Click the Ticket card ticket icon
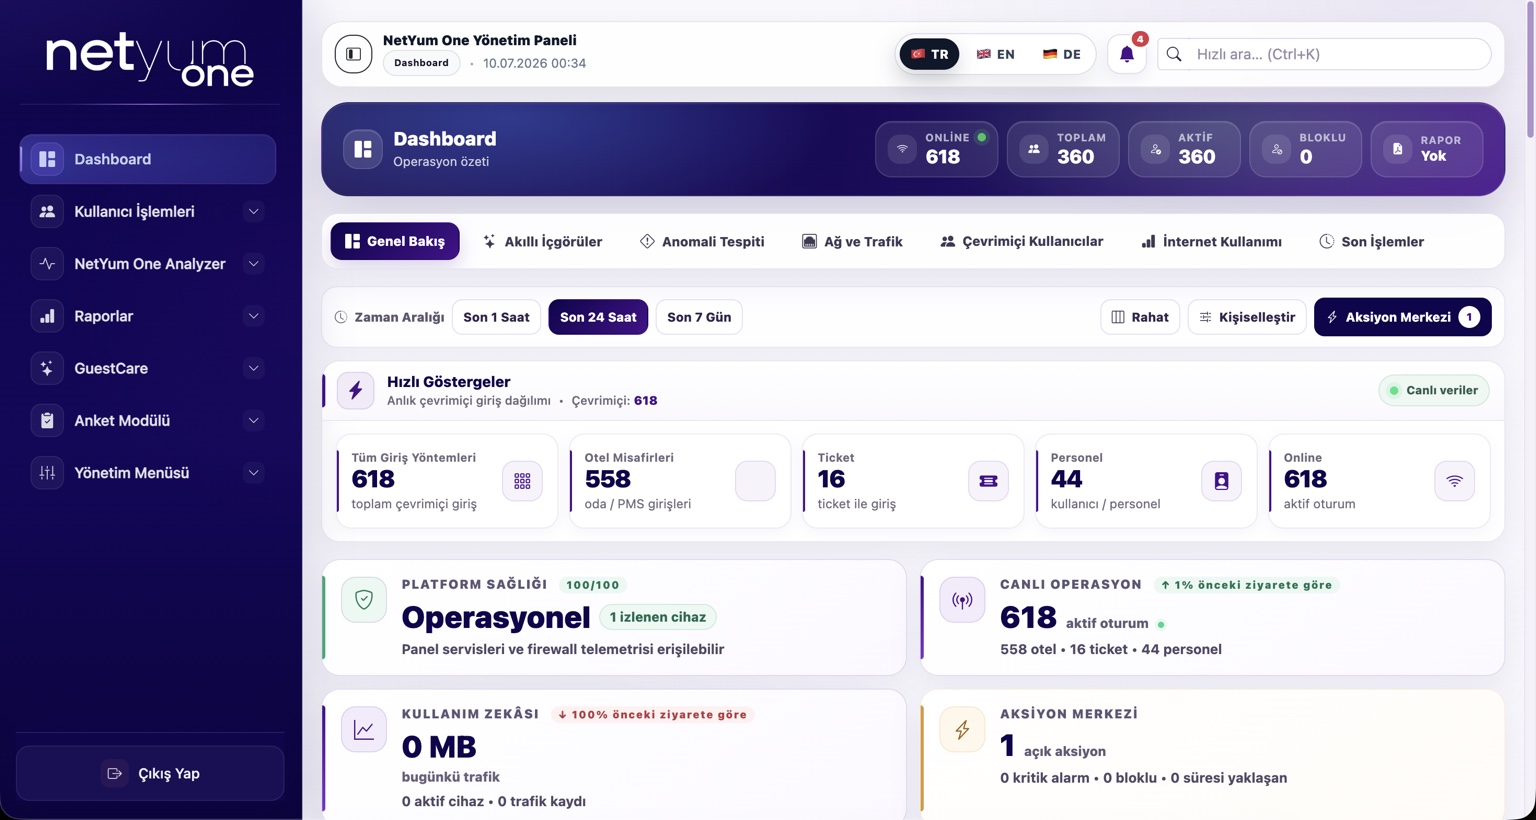 (988, 481)
